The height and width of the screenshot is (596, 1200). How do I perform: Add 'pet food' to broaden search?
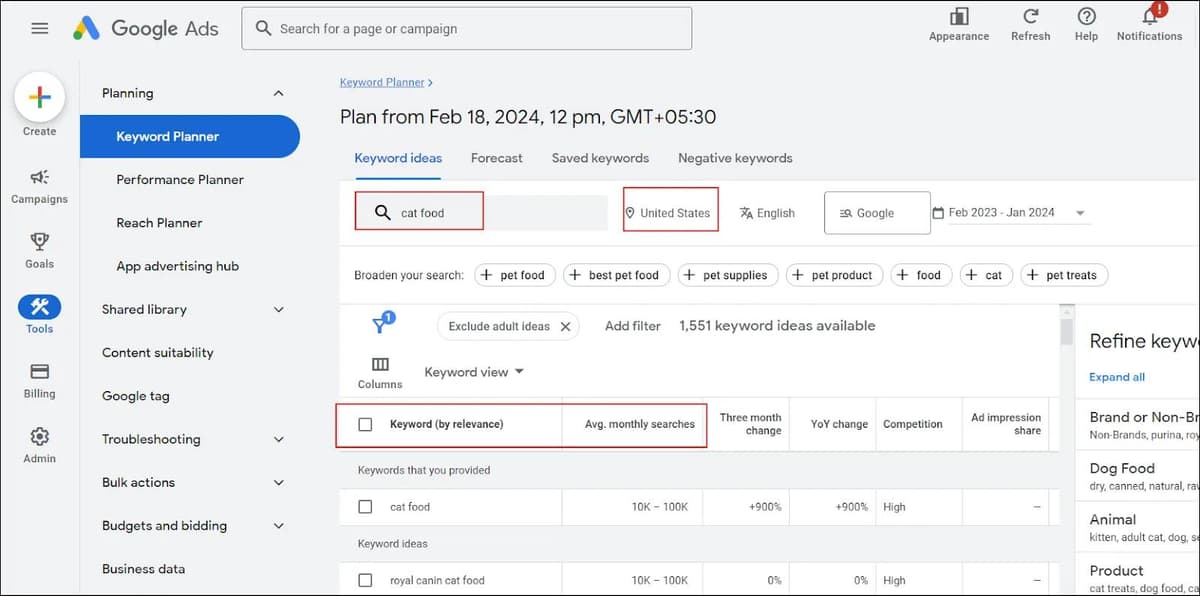[x=515, y=275]
